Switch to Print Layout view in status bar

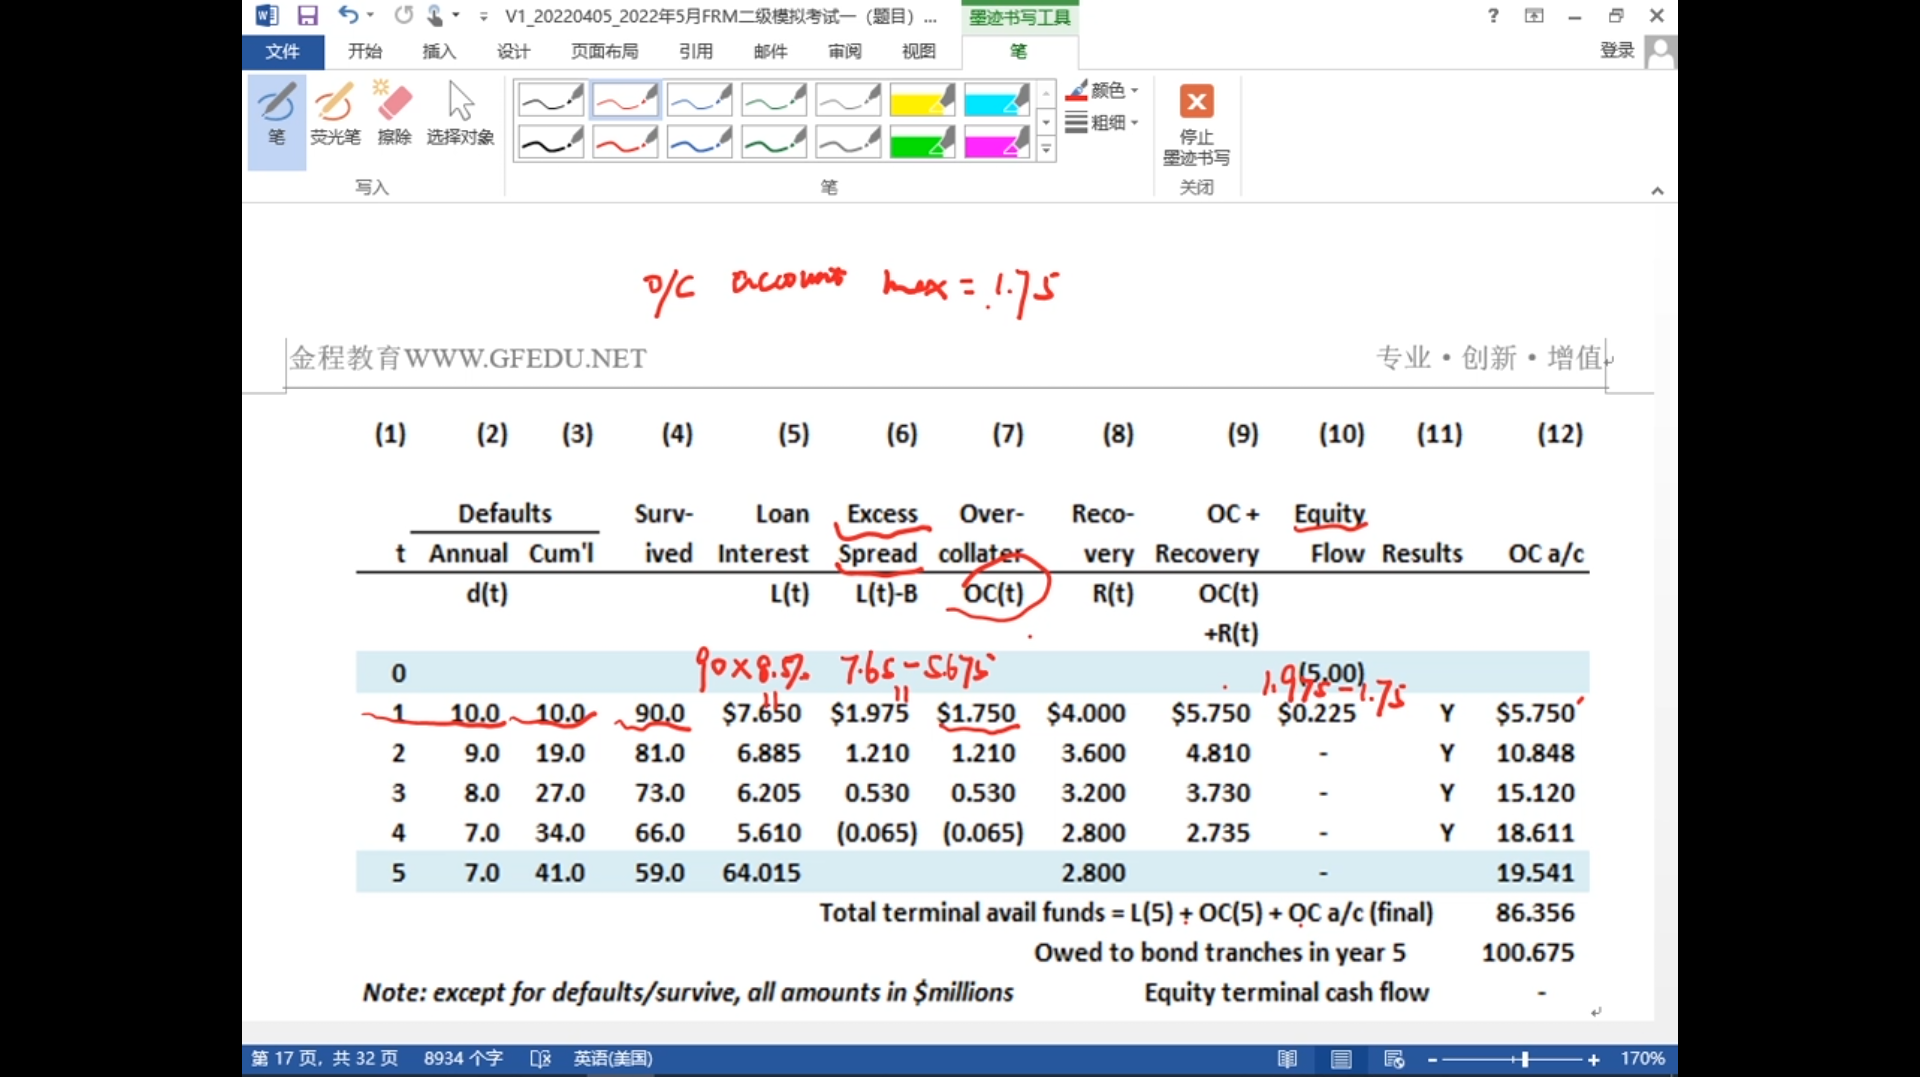[x=1341, y=1059]
